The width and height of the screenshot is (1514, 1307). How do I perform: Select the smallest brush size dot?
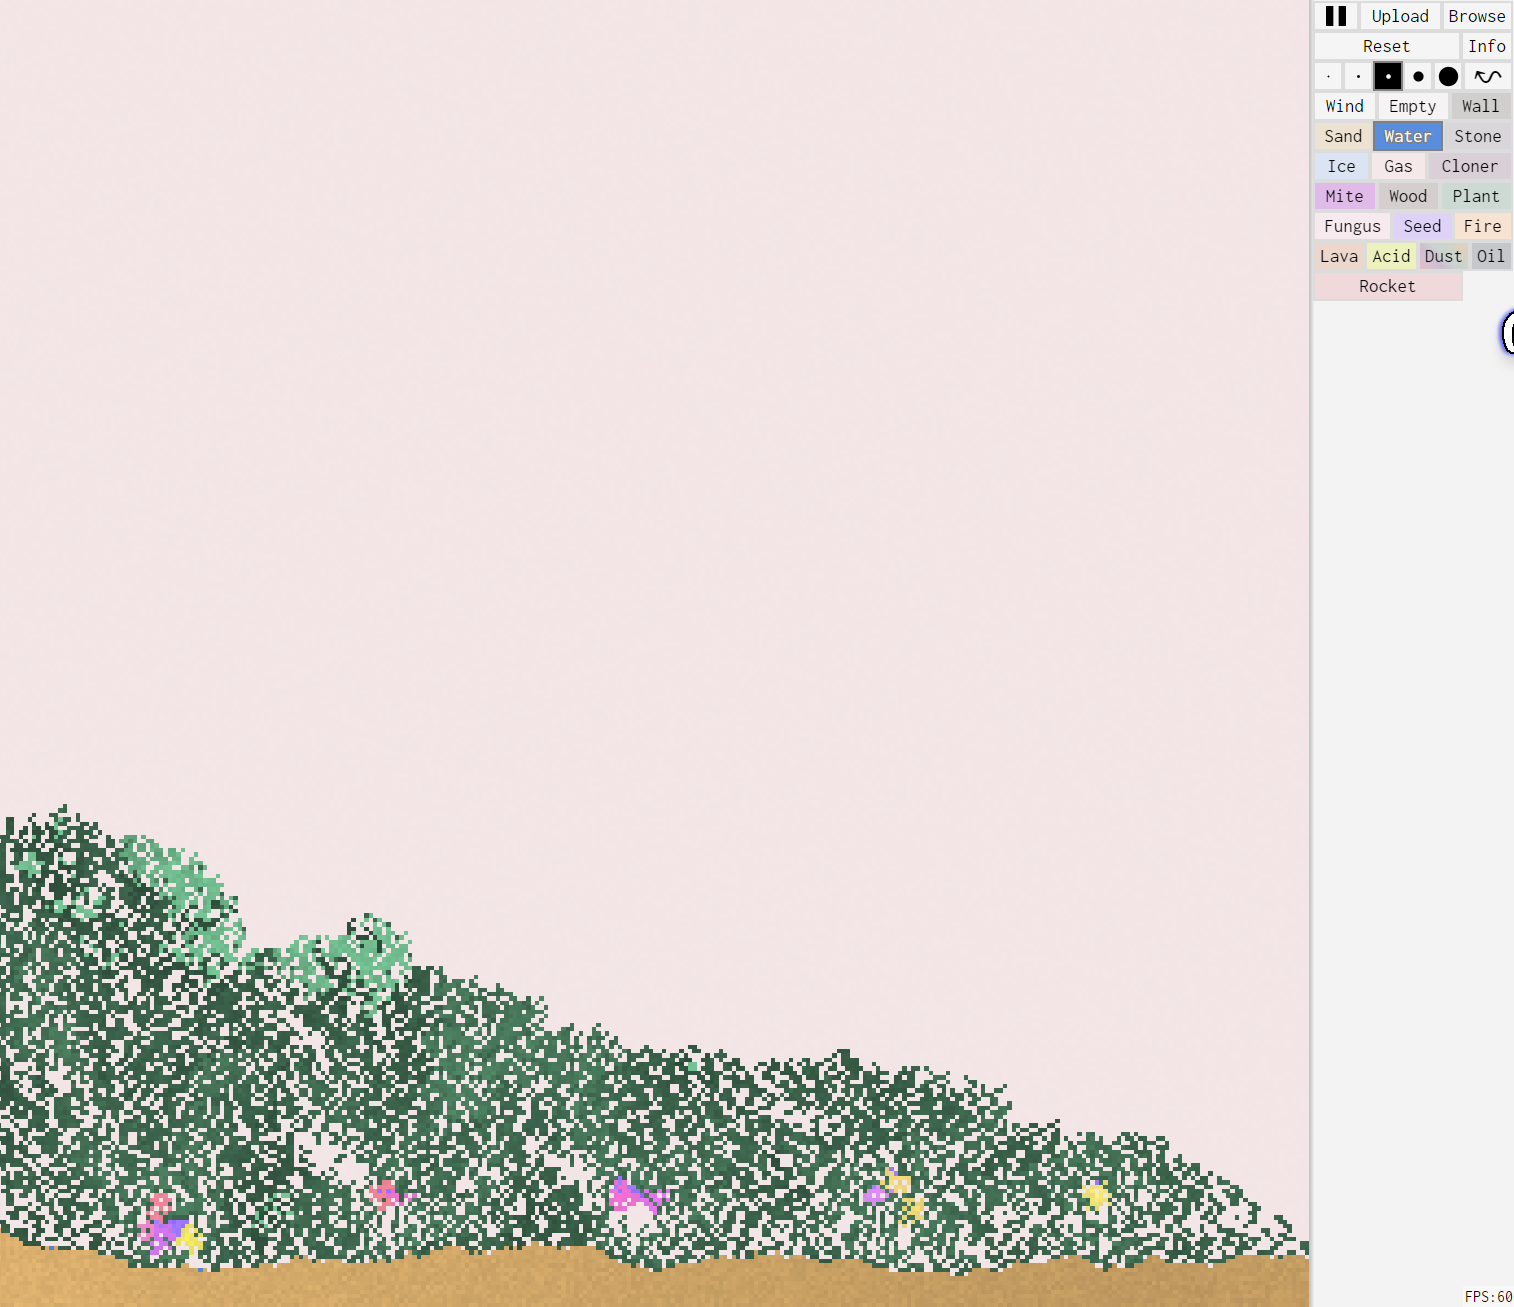pyautogui.click(x=1328, y=76)
